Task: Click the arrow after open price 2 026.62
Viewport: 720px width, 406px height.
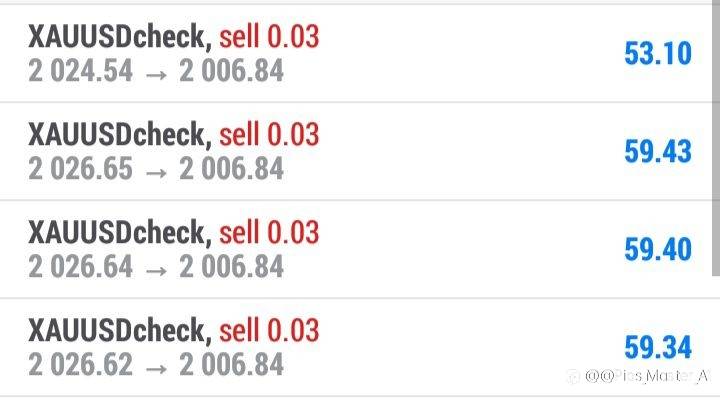Action: click(156, 368)
